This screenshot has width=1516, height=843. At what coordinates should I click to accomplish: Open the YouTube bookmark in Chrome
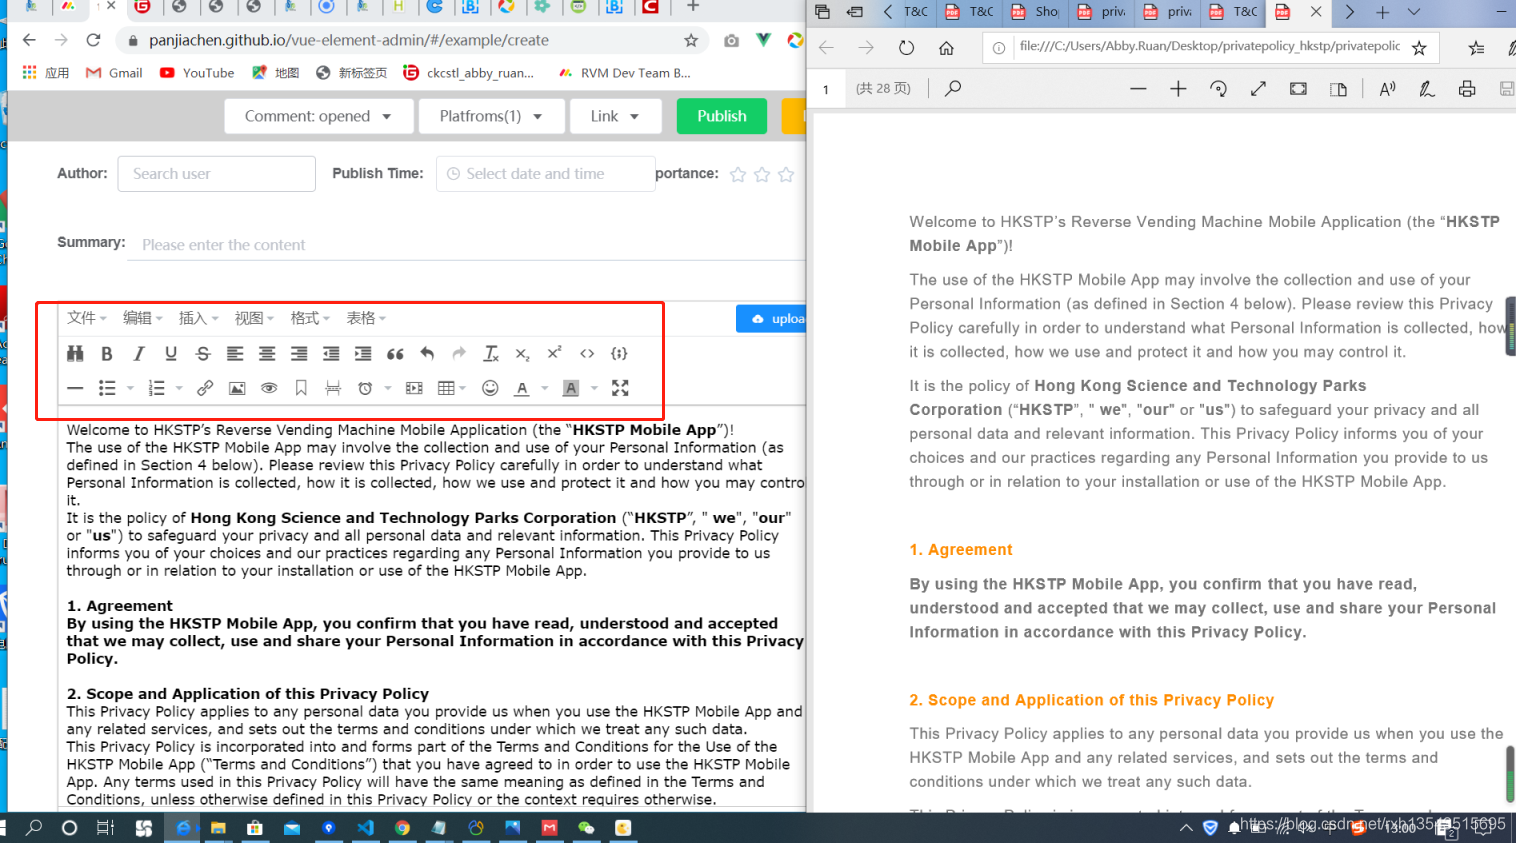197,73
